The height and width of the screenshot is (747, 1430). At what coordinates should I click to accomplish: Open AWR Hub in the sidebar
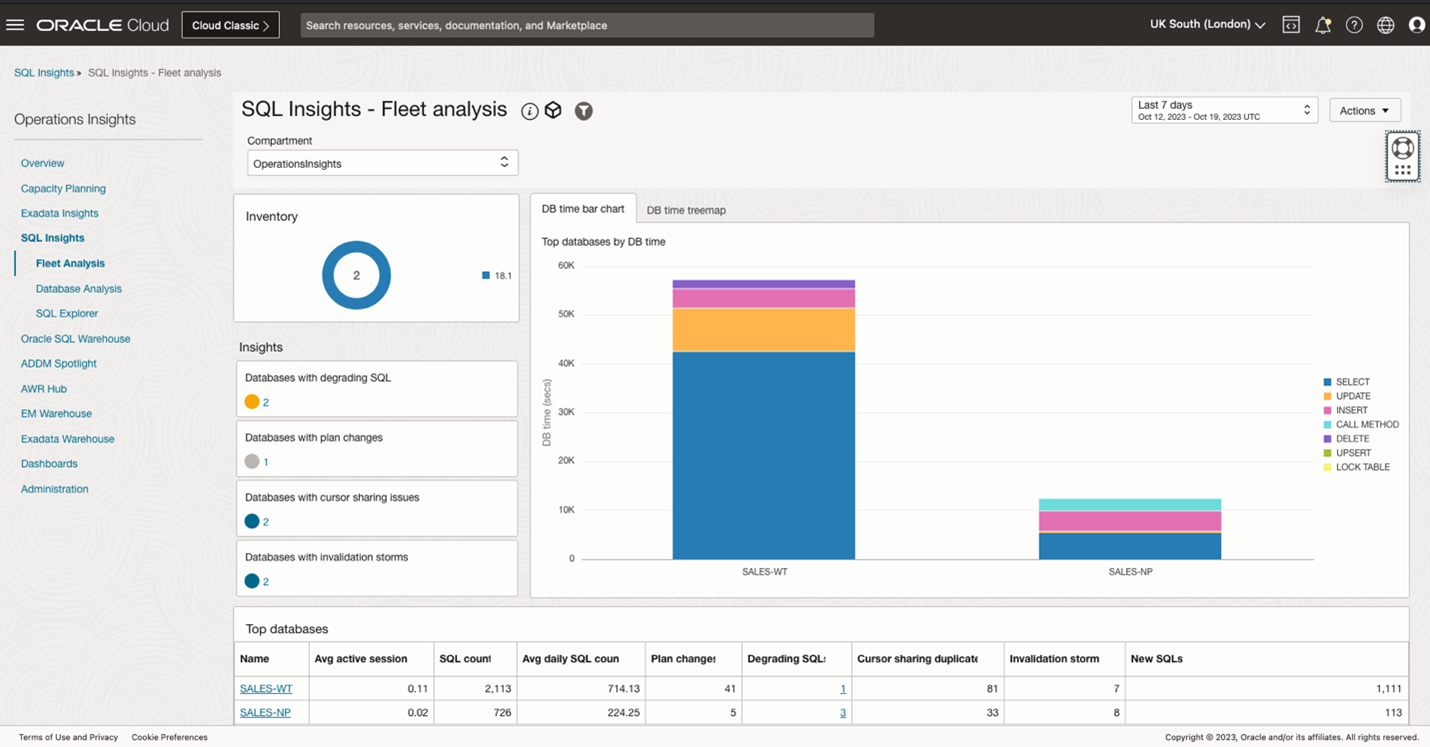pos(44,389)
